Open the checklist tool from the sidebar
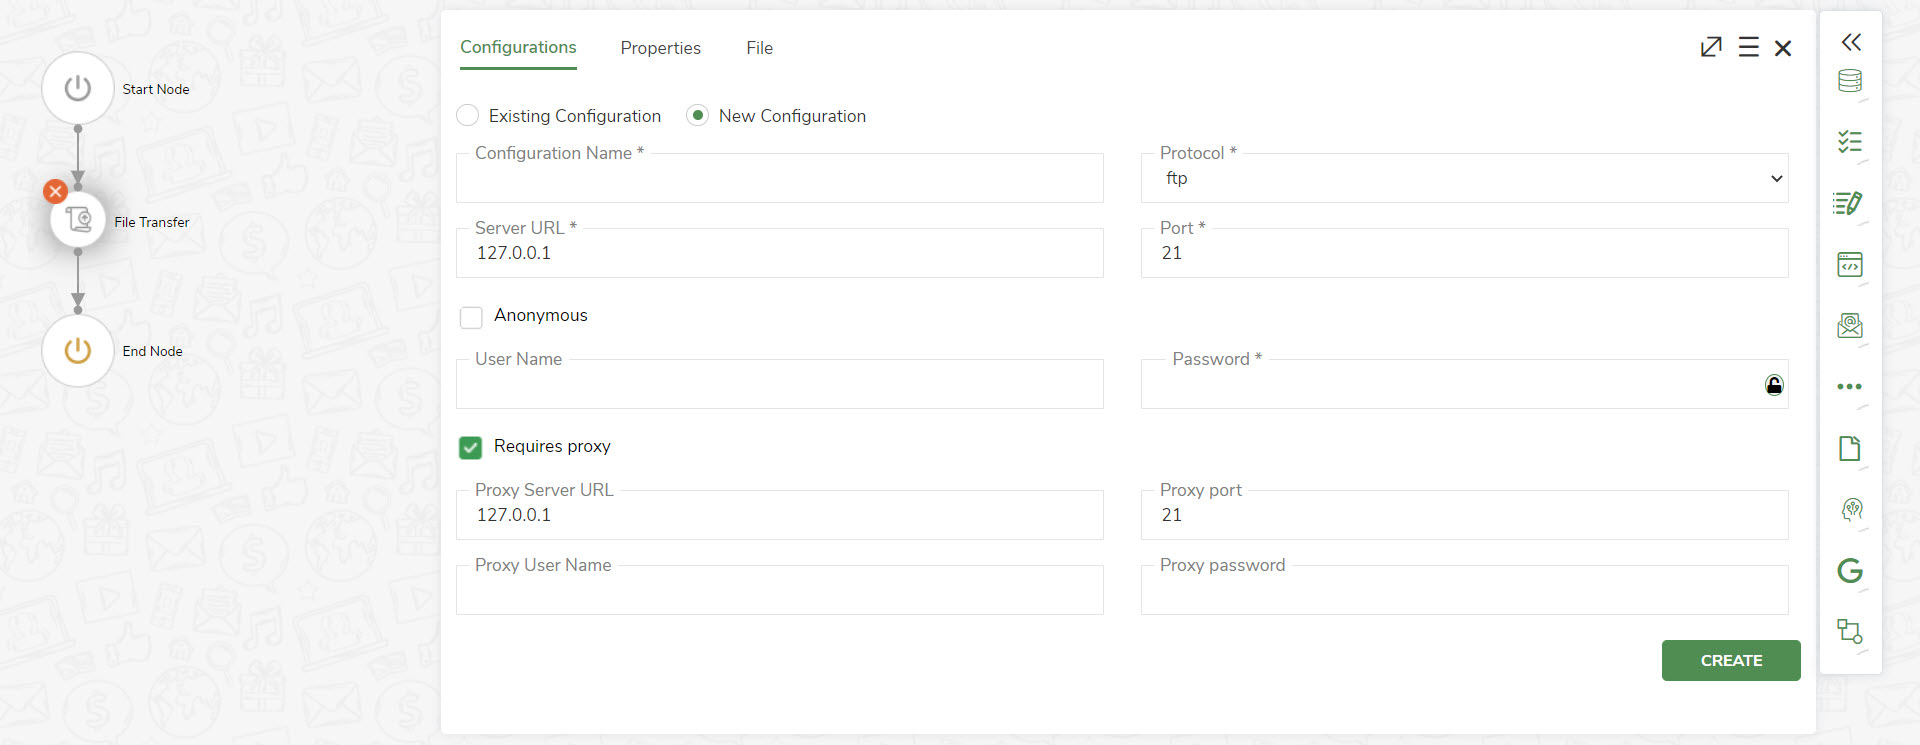 tap(1851, 143)
